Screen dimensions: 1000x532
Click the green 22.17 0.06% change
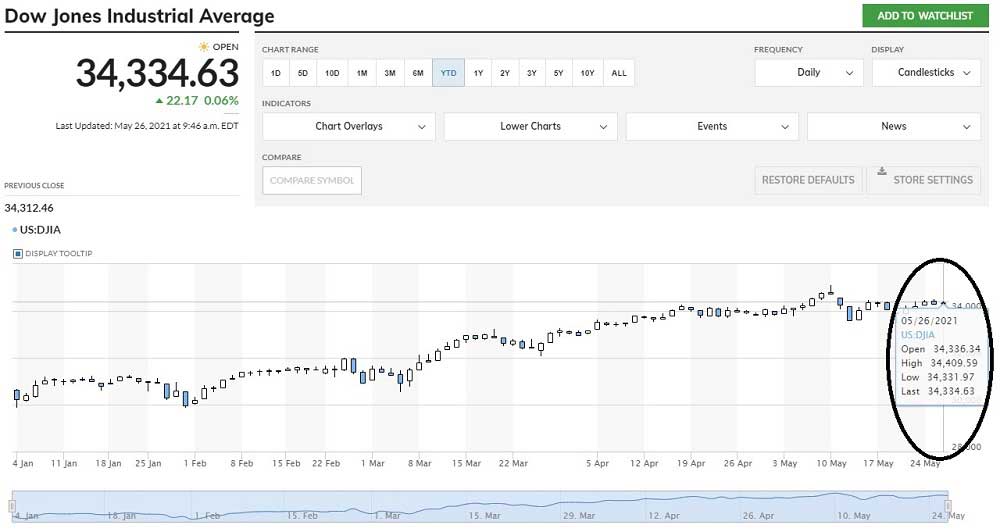(197, 101)
